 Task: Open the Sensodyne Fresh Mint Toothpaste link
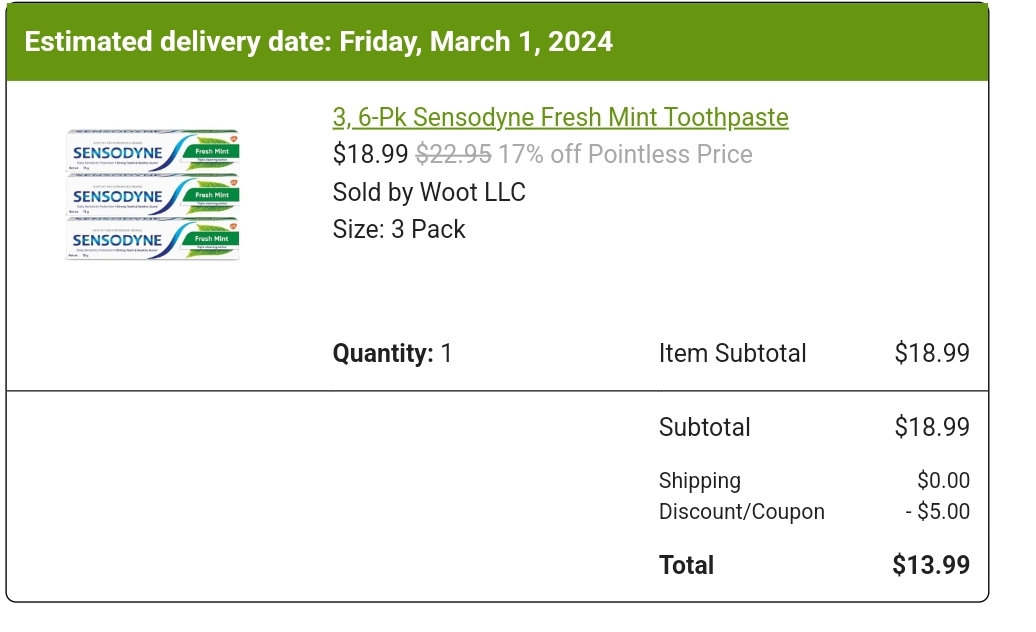point(560,118)
